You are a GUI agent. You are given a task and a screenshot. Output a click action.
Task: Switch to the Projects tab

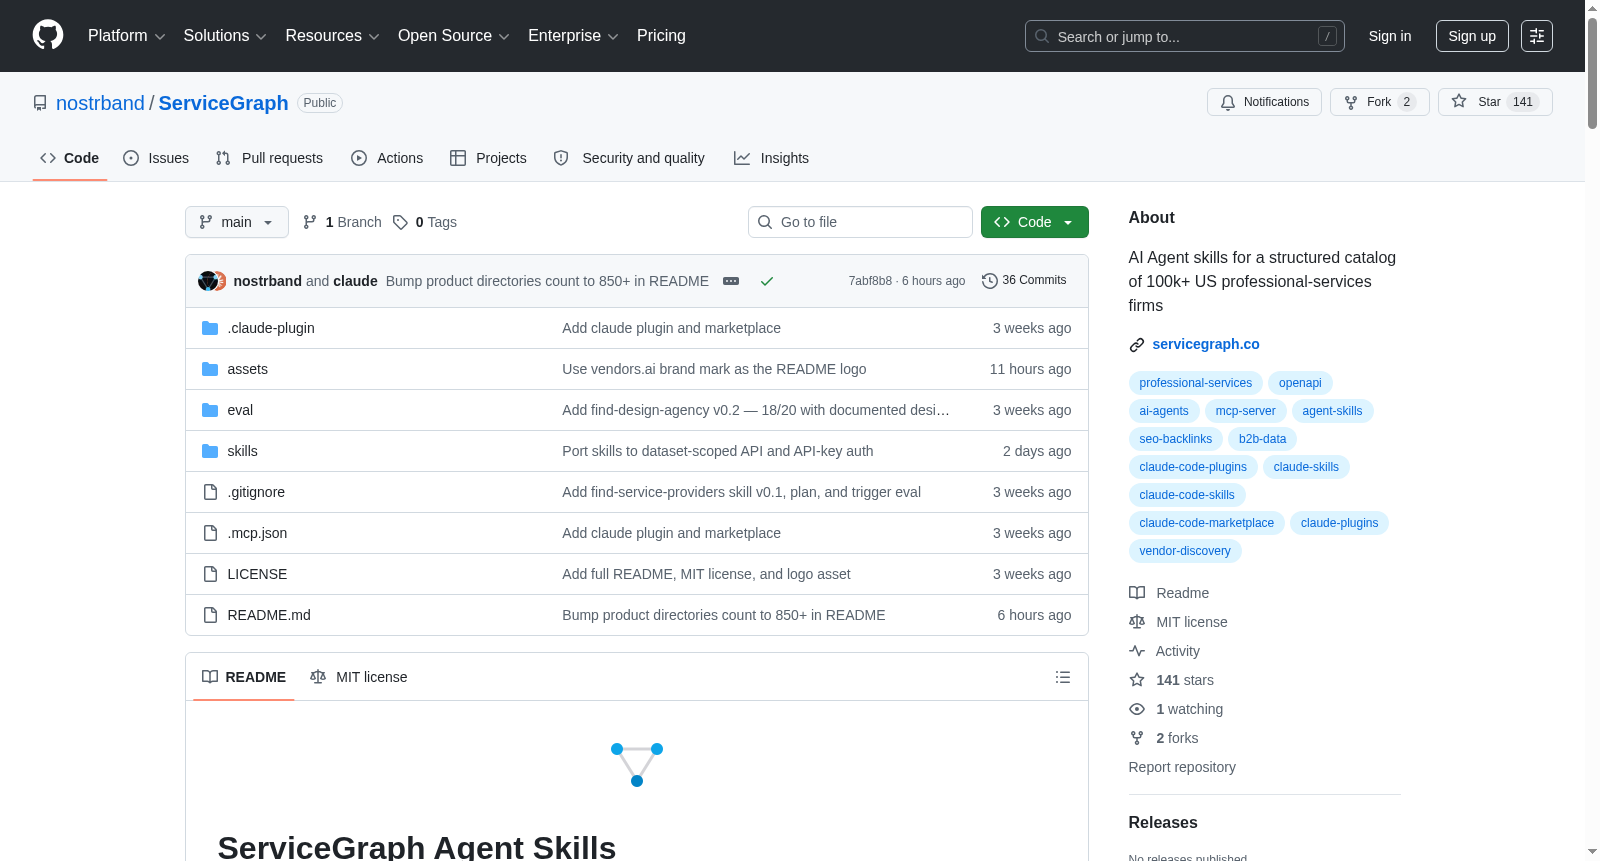pyautogui.click(x=488, y=158)
